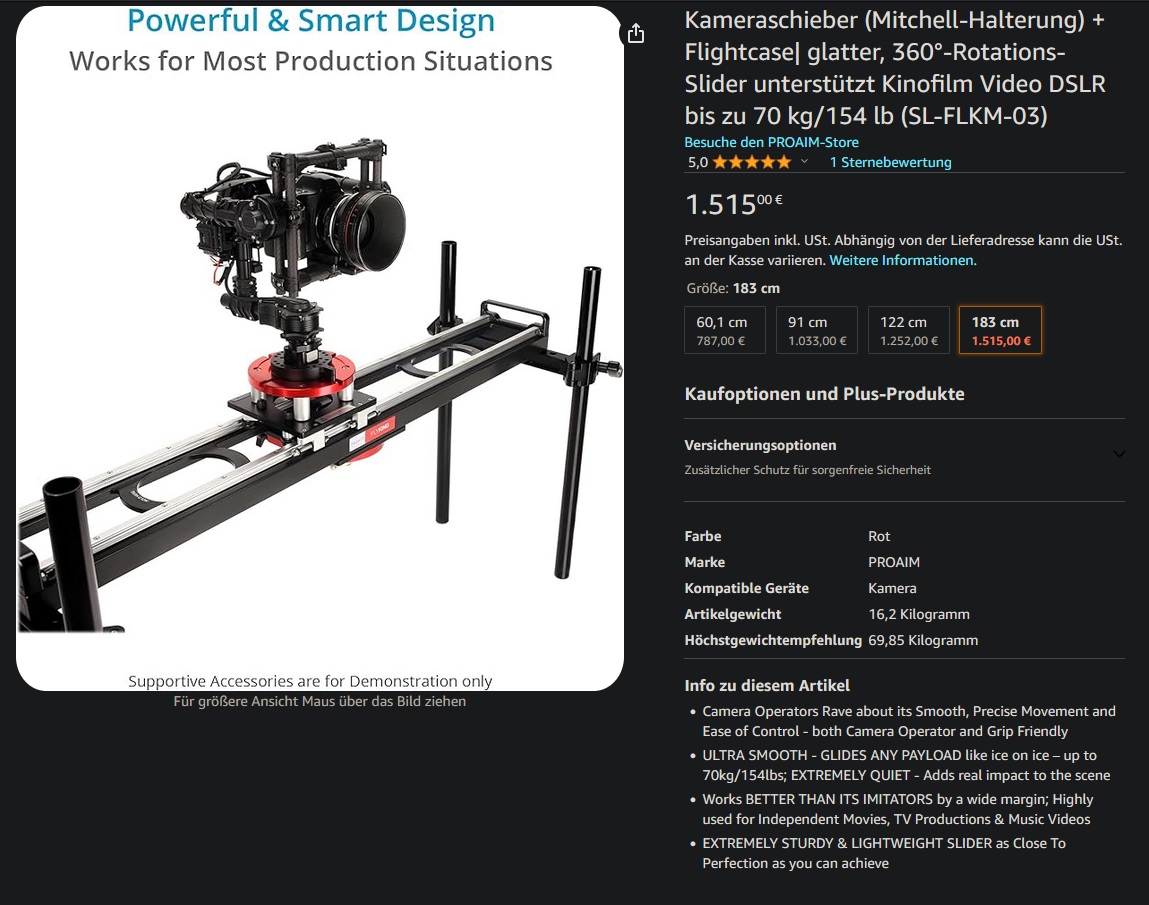The height and width of the screenshot is (905, 1149).
Task: Visit the PROAIM-Store link
Action: pyautogui.click(x=771, y=142)
